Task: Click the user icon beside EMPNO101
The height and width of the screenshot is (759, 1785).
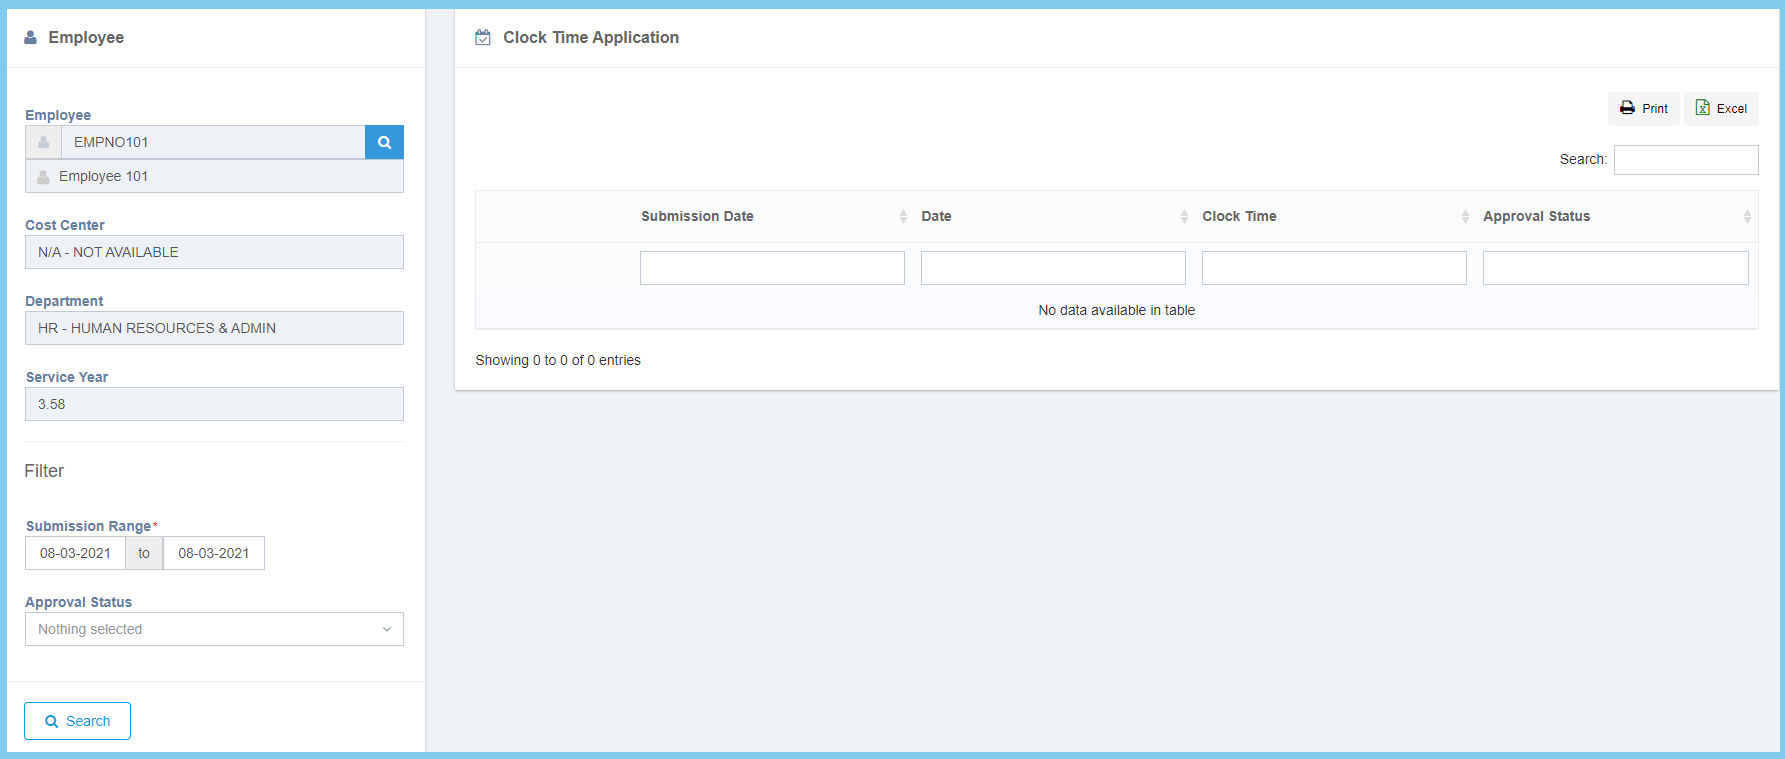Action: click(x=44, y=142)
